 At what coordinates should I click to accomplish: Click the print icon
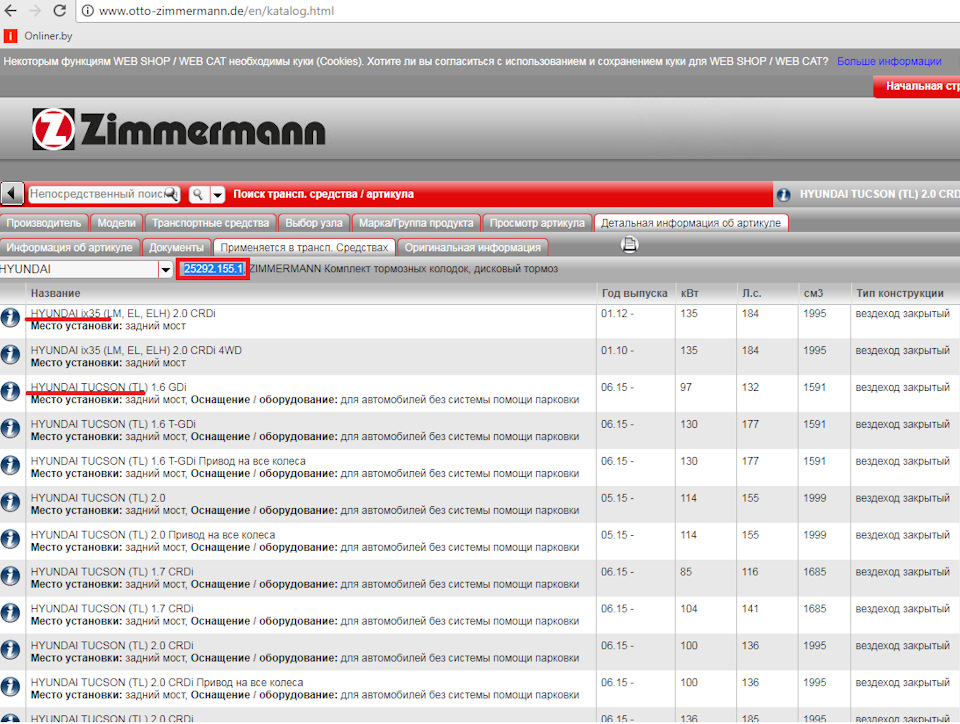point(629,245)
